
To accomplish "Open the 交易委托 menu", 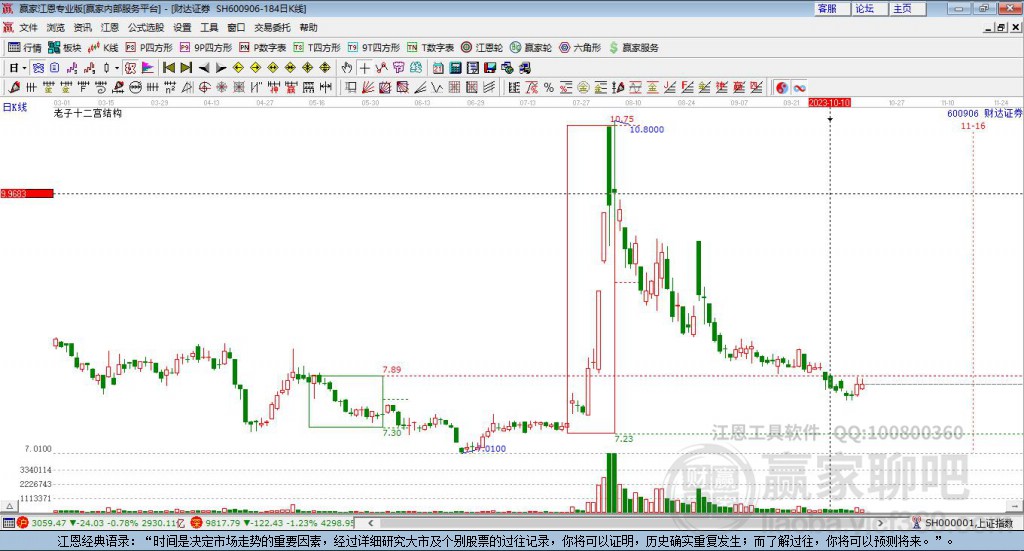I will pos(271,27).
